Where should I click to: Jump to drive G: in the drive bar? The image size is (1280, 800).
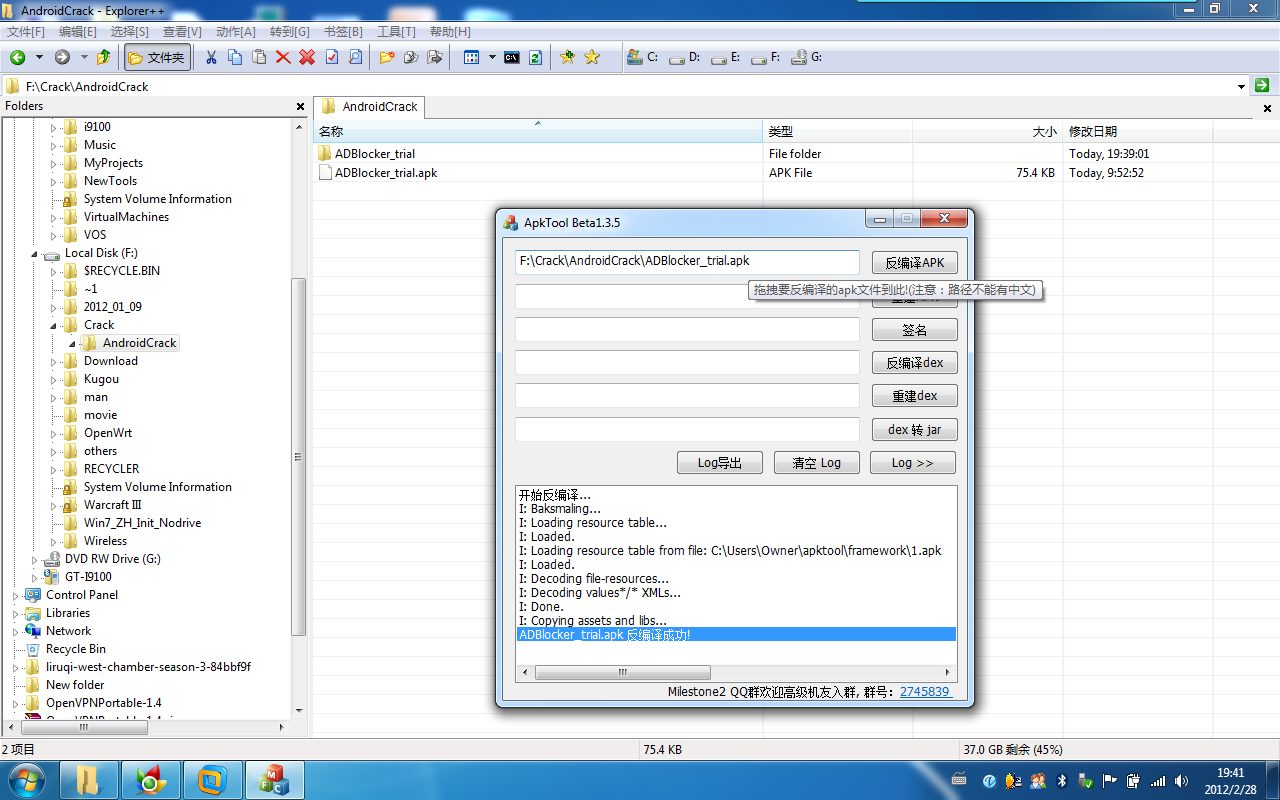pos(806,58)
